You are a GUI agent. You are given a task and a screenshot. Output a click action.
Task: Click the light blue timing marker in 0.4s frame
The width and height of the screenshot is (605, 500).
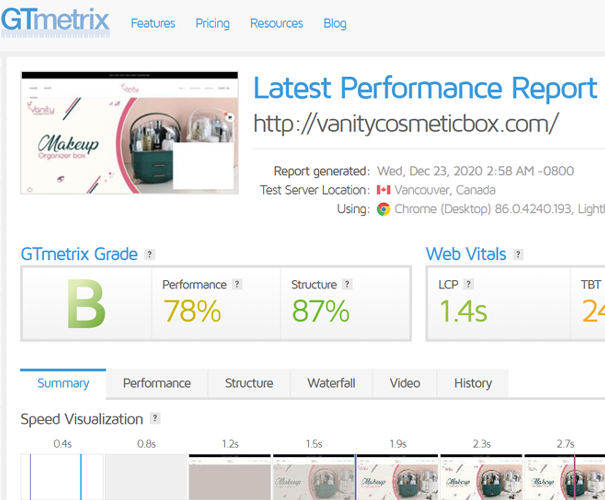point(81,477)
